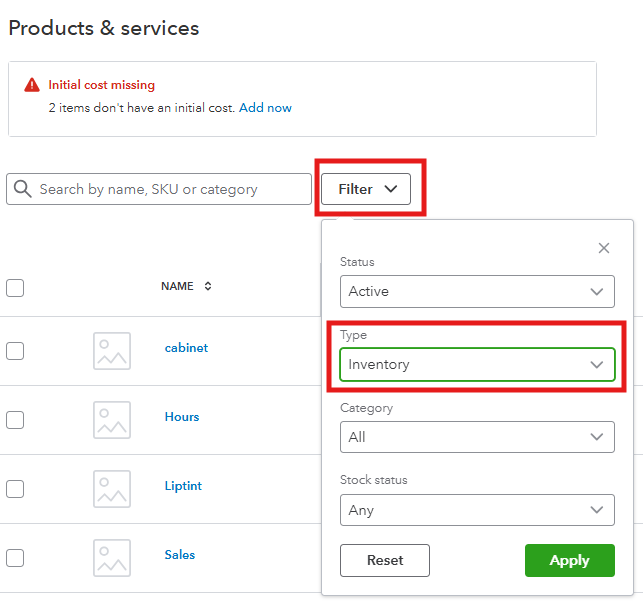Select the Liptint row checkbox
643x608 pixels.
click(15, 489)
